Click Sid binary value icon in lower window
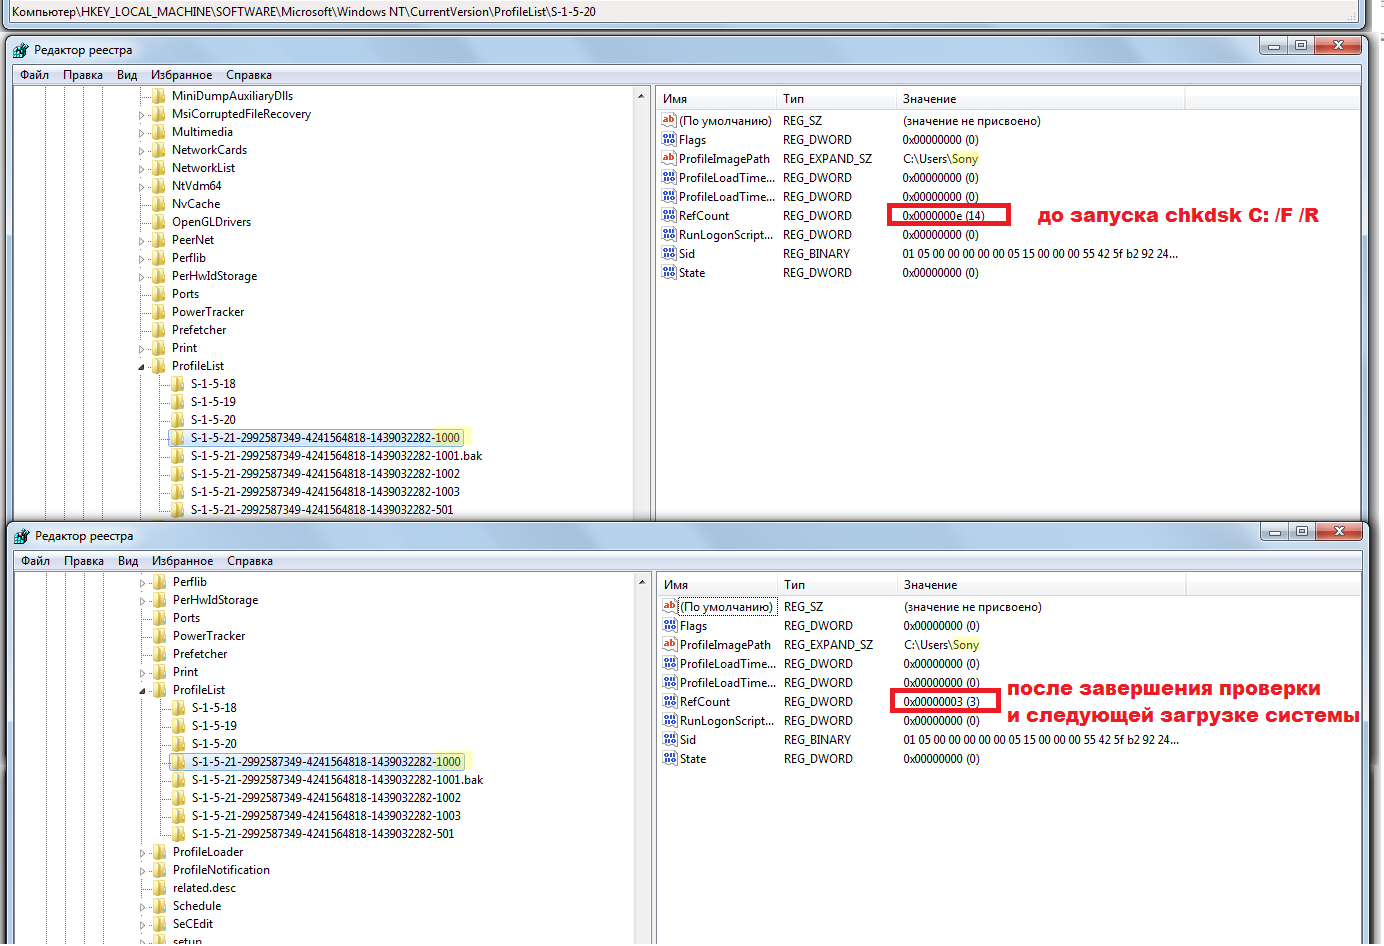The width and height of the screenshot is (1384, 946). pos(670,739)
